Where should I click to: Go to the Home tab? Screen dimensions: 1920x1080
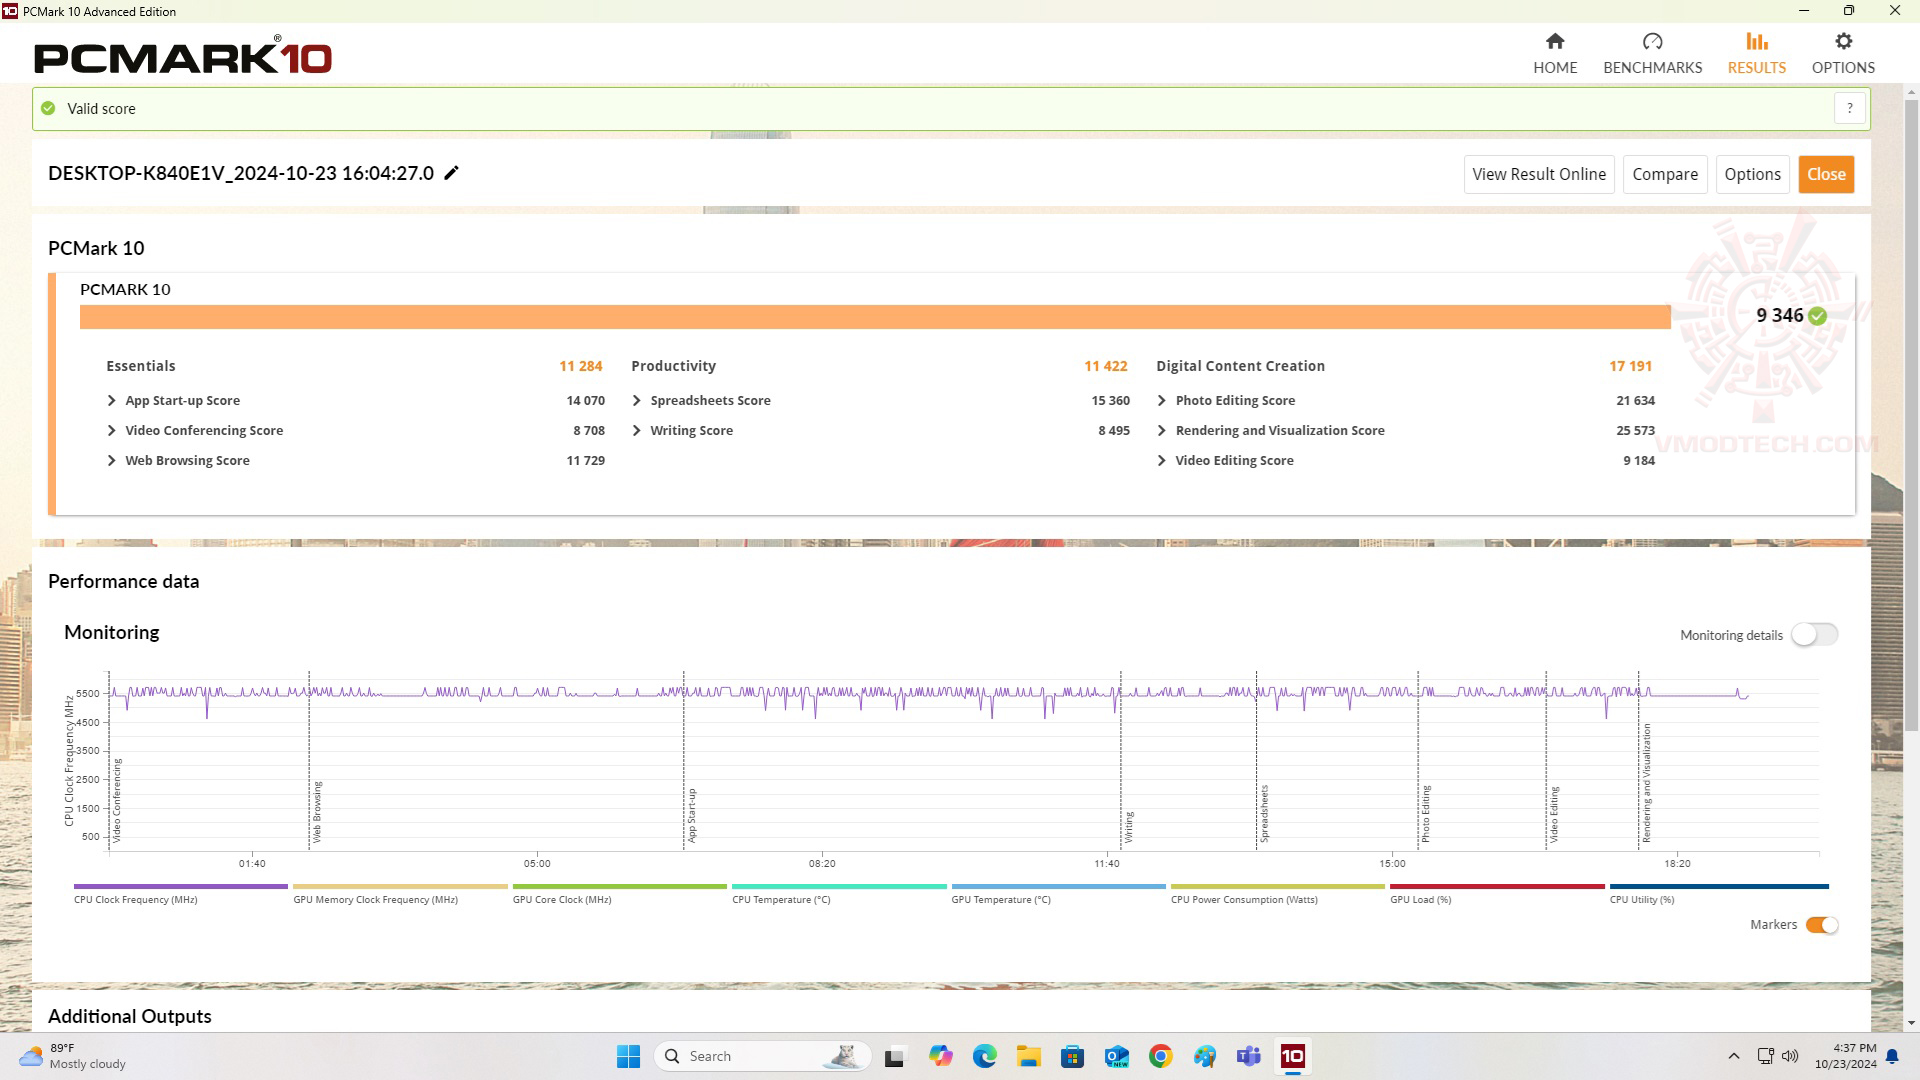[x=1554, y=53]
